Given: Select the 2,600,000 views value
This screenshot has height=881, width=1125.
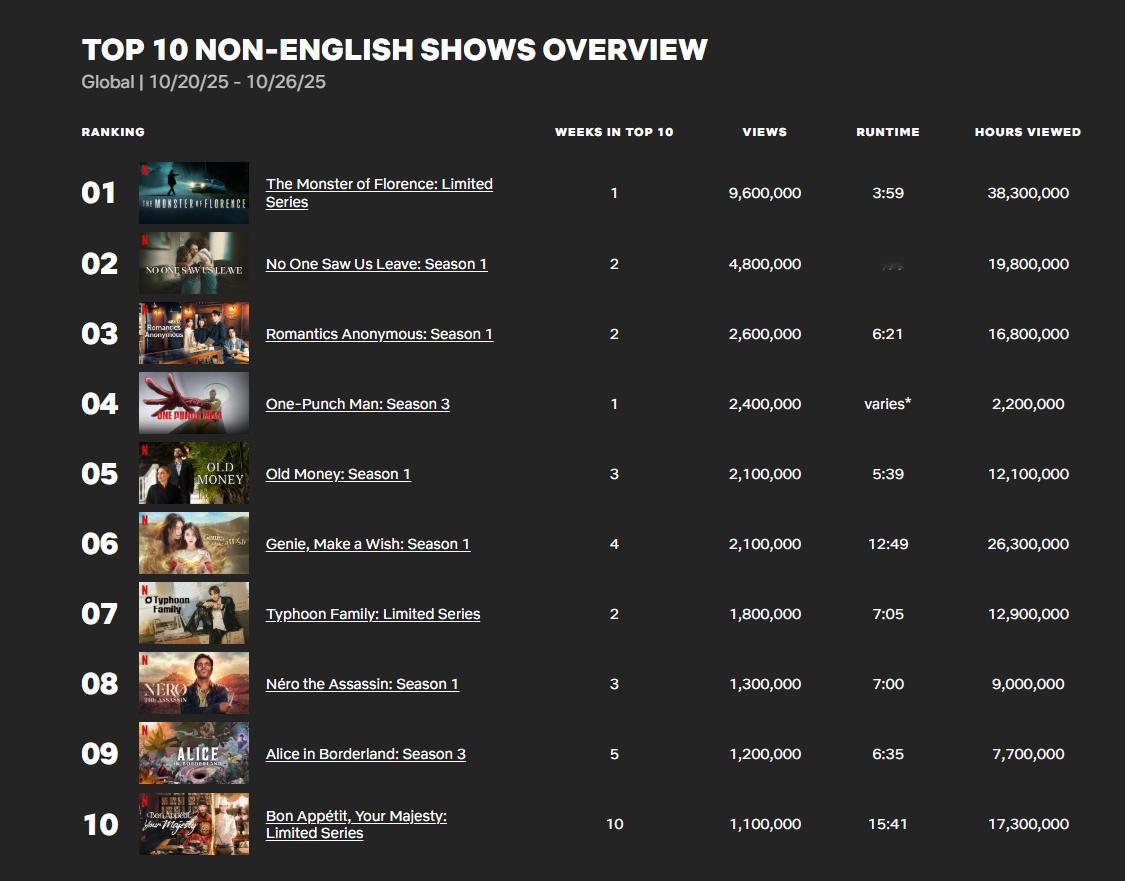Looking at the screenshot, I should [765, 334].
